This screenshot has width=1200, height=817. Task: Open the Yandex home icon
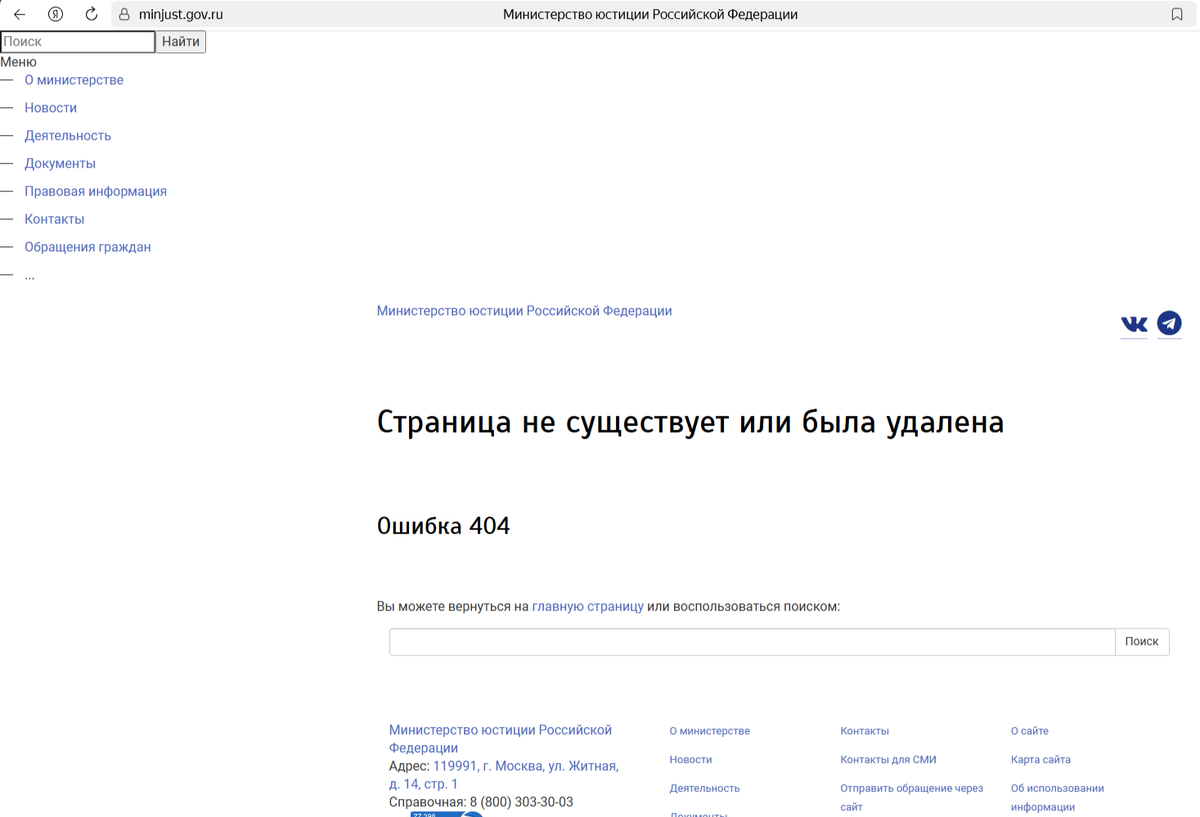[56, 14]
